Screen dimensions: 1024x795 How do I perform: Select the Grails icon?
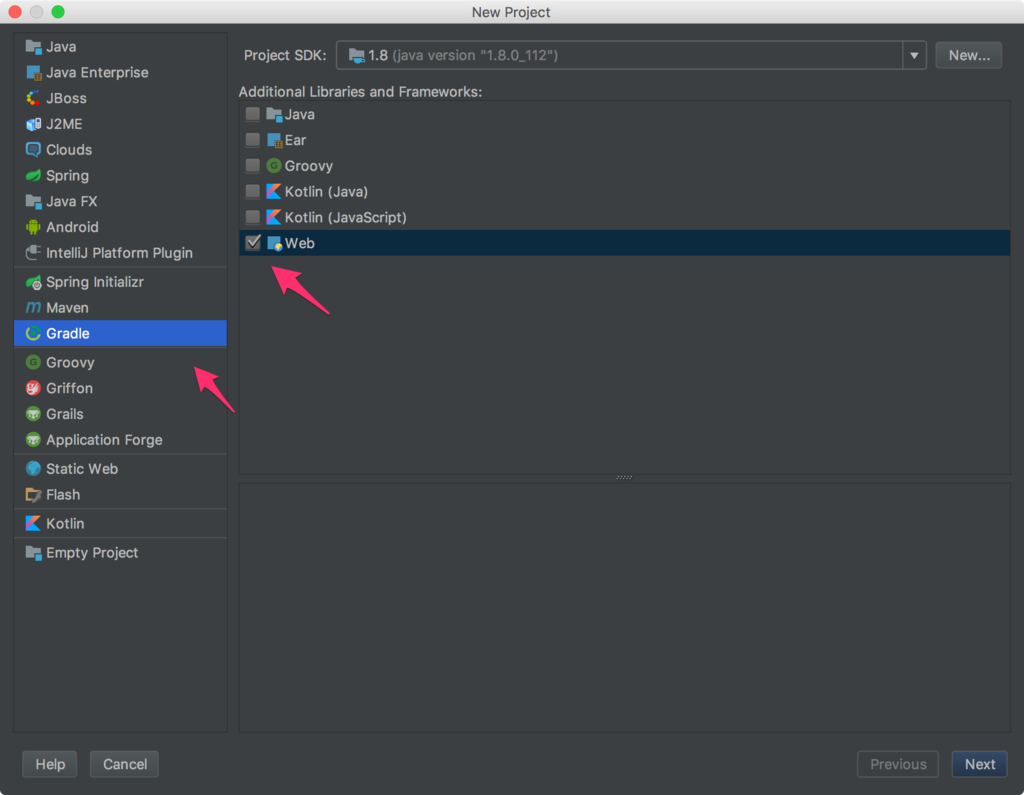click(33, 414)
